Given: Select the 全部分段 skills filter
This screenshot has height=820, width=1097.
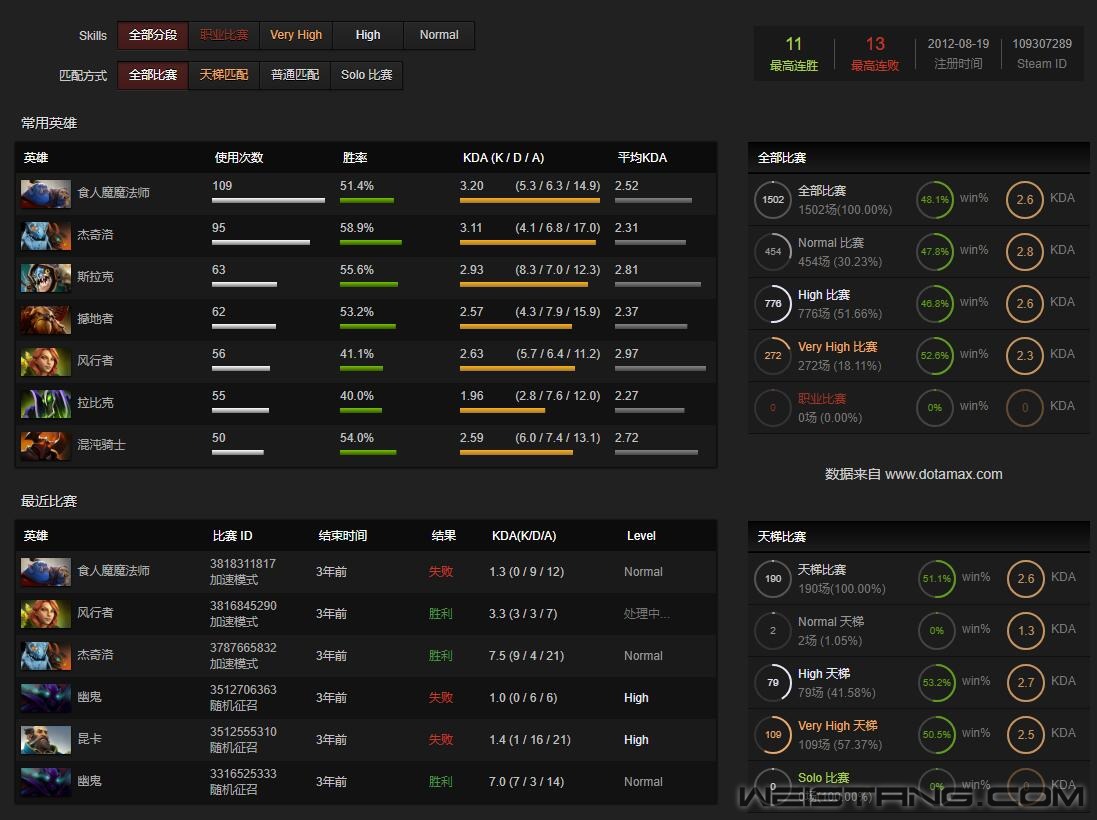Looking at the screenshot, I should click(153, 35).
